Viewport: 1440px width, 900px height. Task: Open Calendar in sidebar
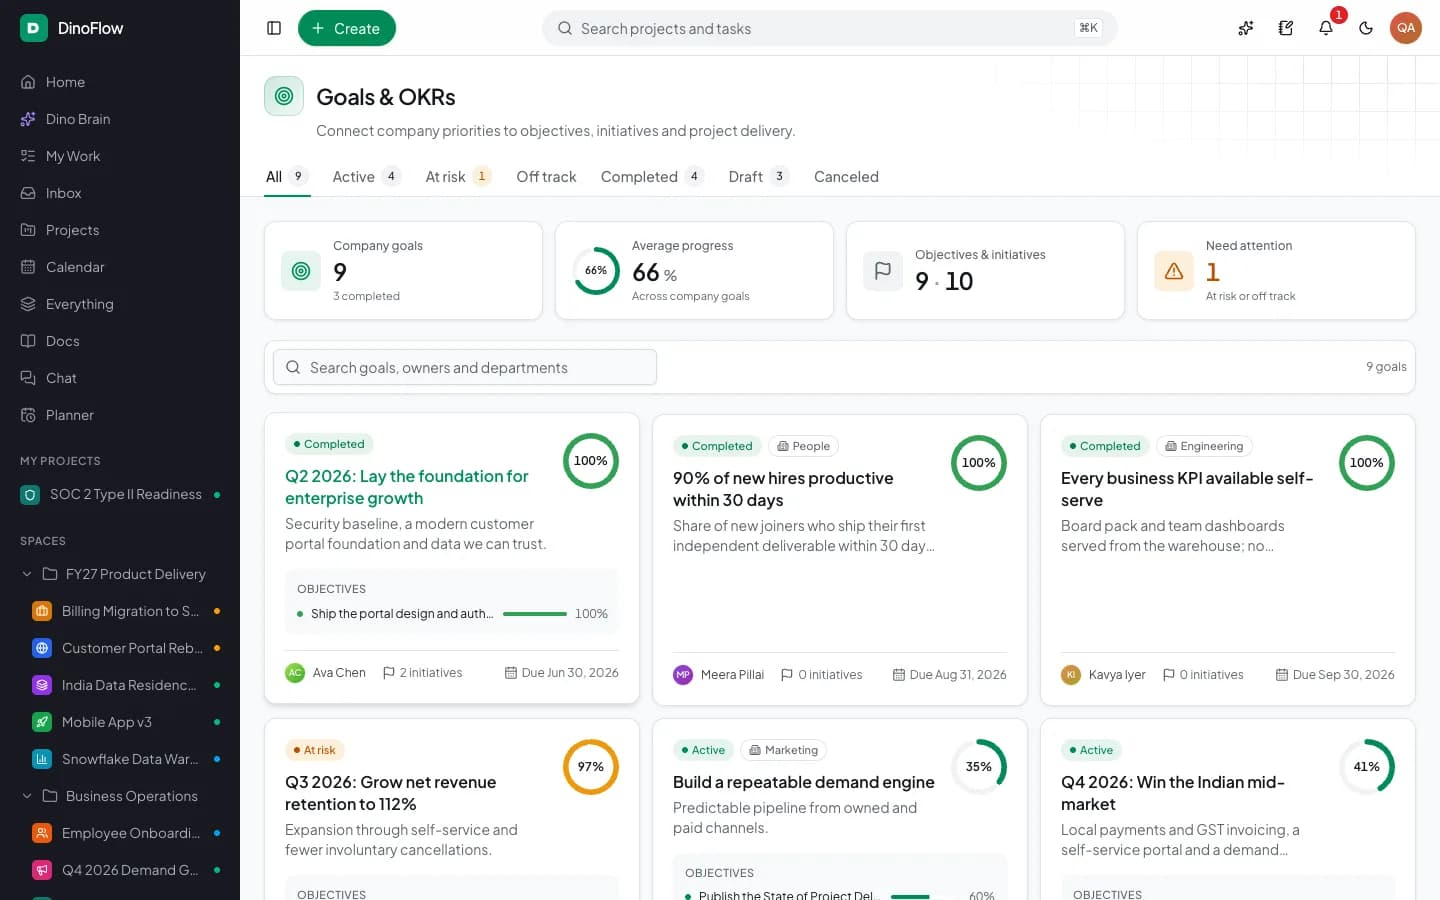click(120, 267)
